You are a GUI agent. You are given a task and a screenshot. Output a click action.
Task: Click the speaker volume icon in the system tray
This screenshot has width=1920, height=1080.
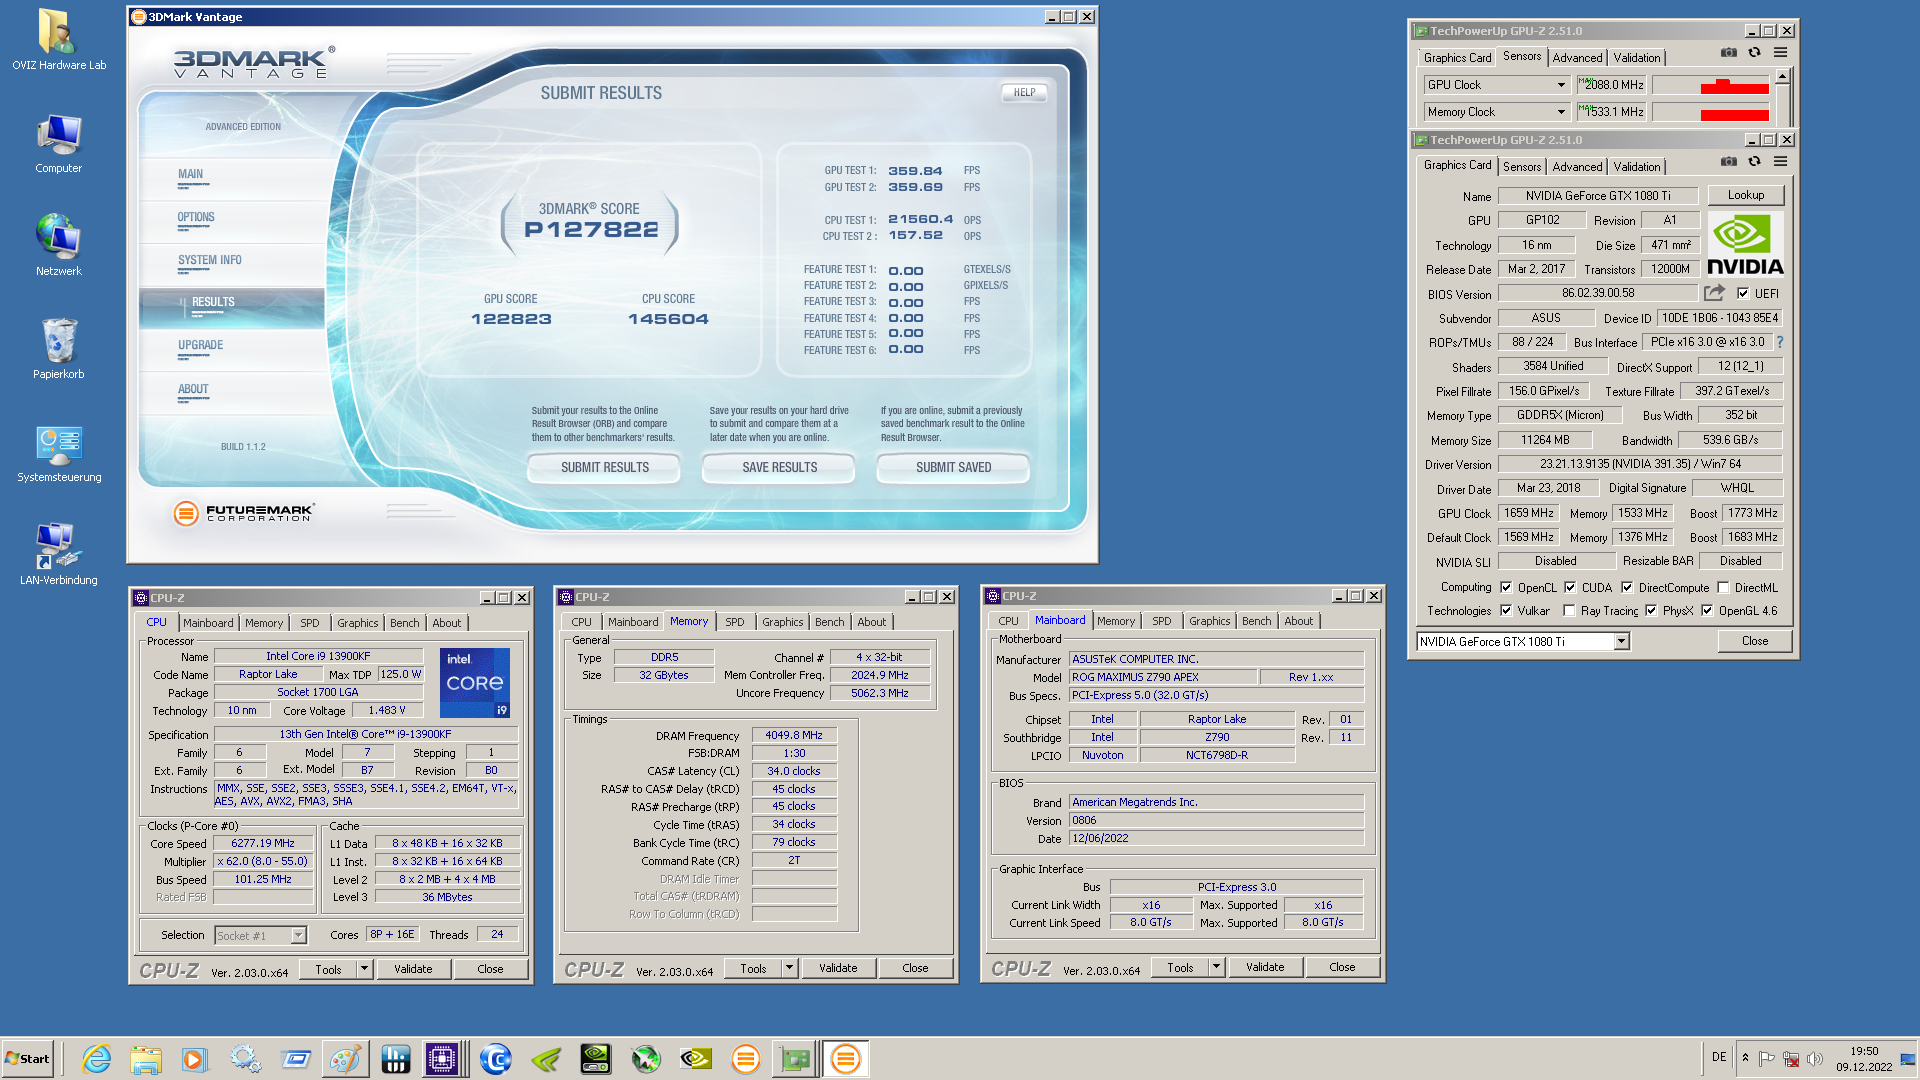(1815, 1059)
